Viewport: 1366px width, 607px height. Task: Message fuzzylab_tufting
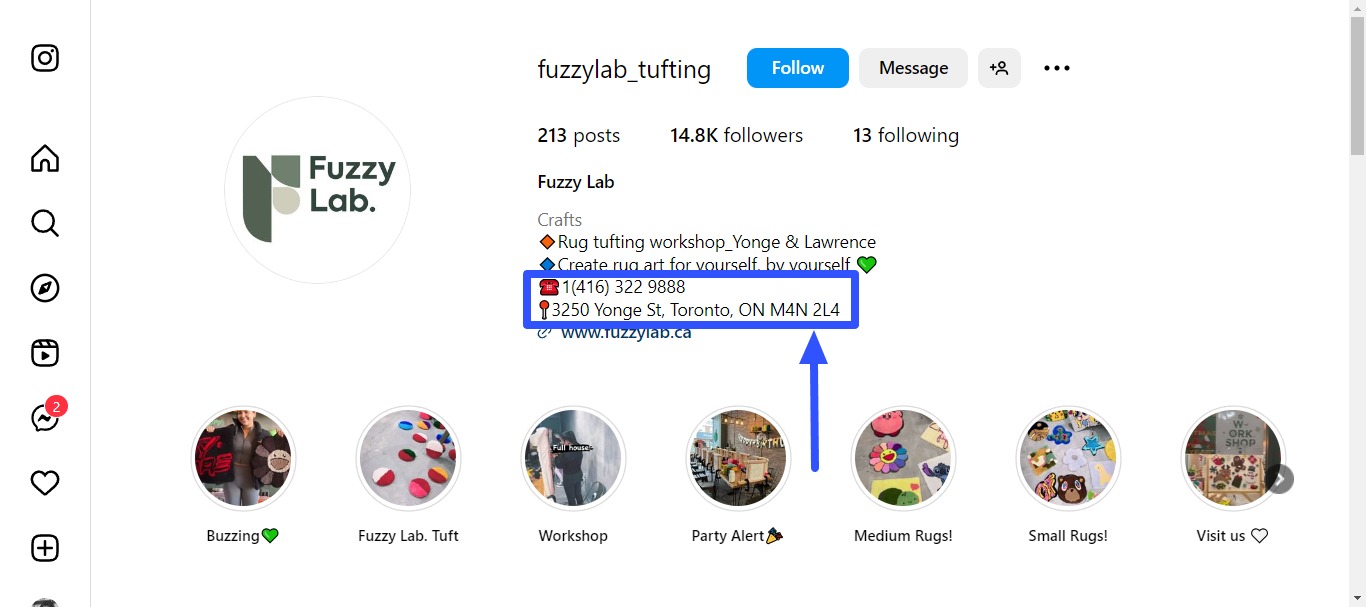click(912, 67)
